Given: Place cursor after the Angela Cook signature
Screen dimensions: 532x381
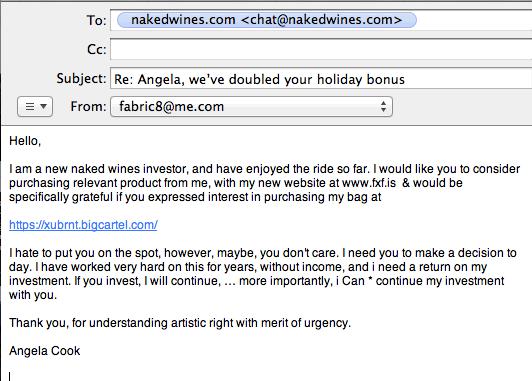Looking at the screenshot, I should (81, 351).
